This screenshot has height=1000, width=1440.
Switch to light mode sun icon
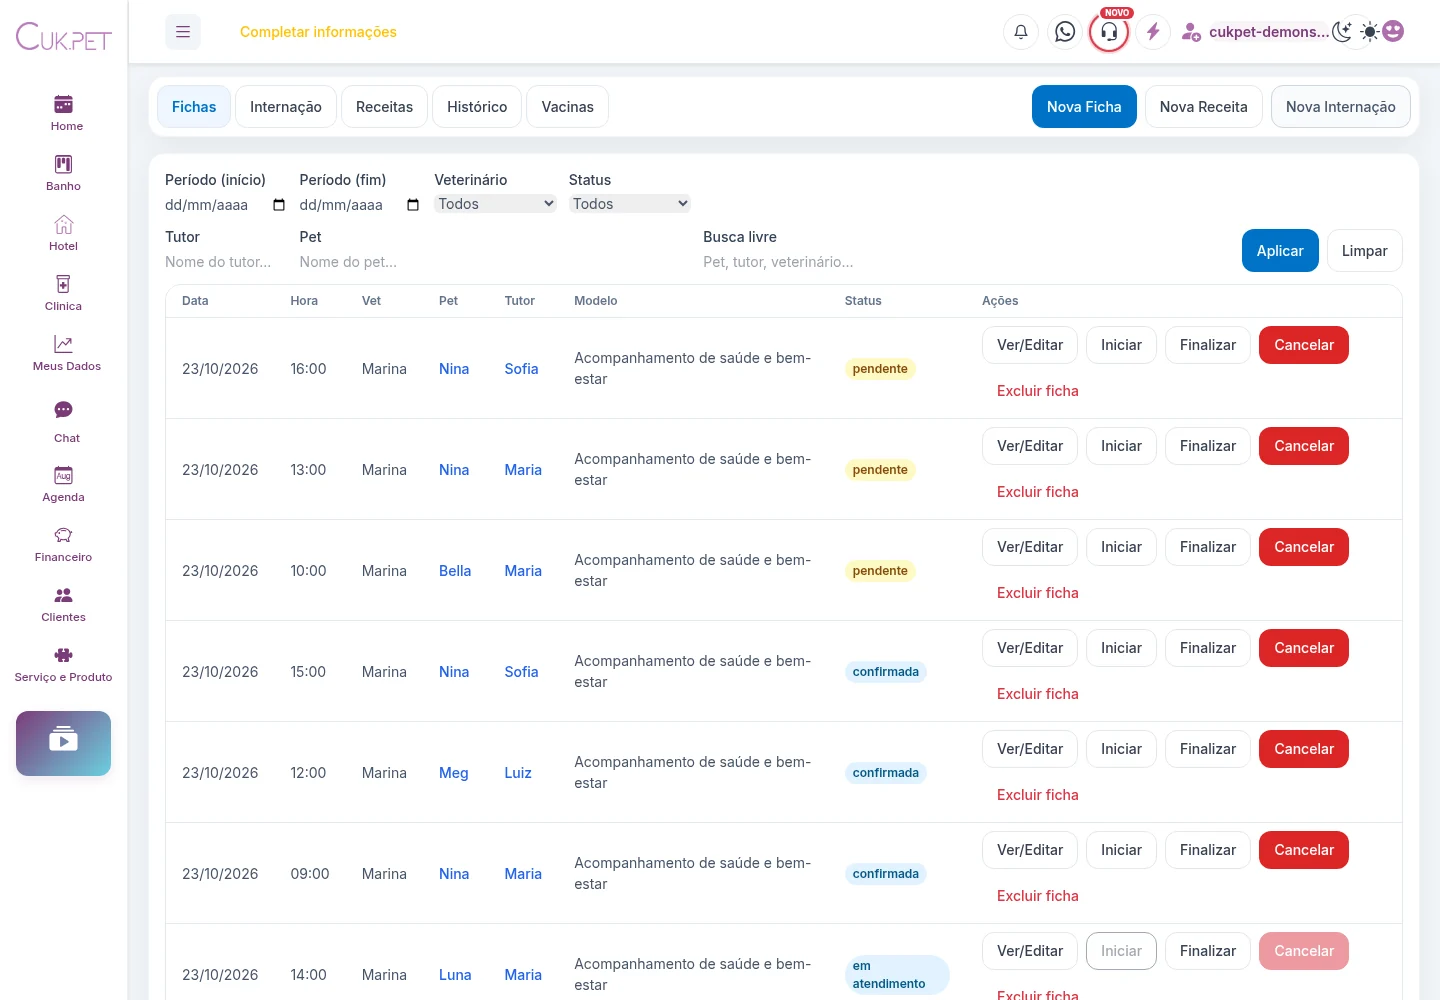point(1370,31)
